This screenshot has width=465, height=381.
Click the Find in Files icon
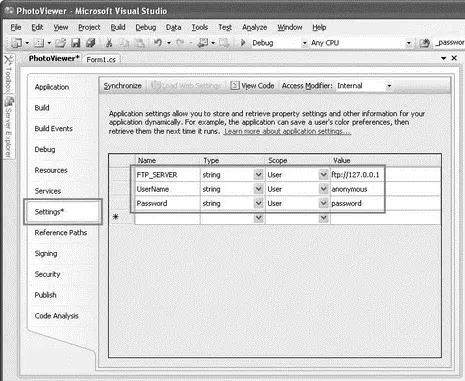click(x=424, y=43)
